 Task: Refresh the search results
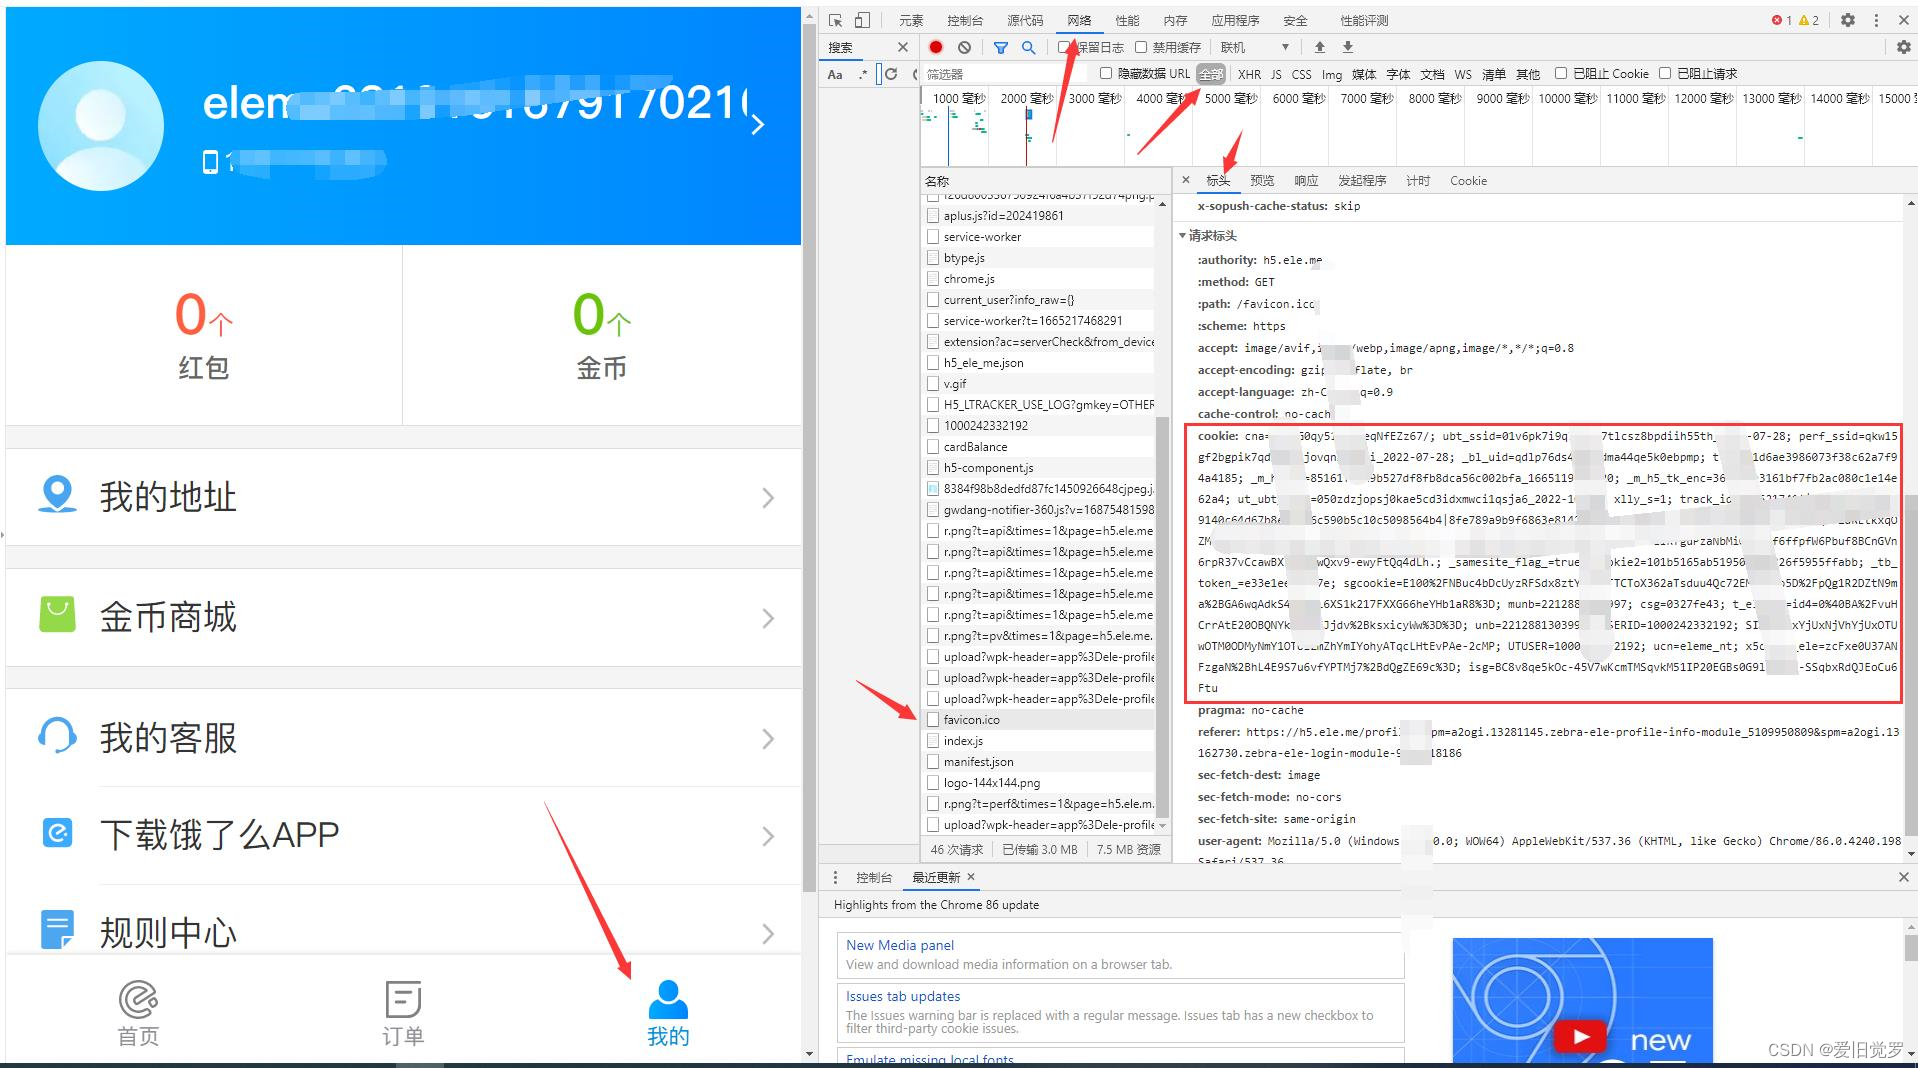(x=891, y=74)
